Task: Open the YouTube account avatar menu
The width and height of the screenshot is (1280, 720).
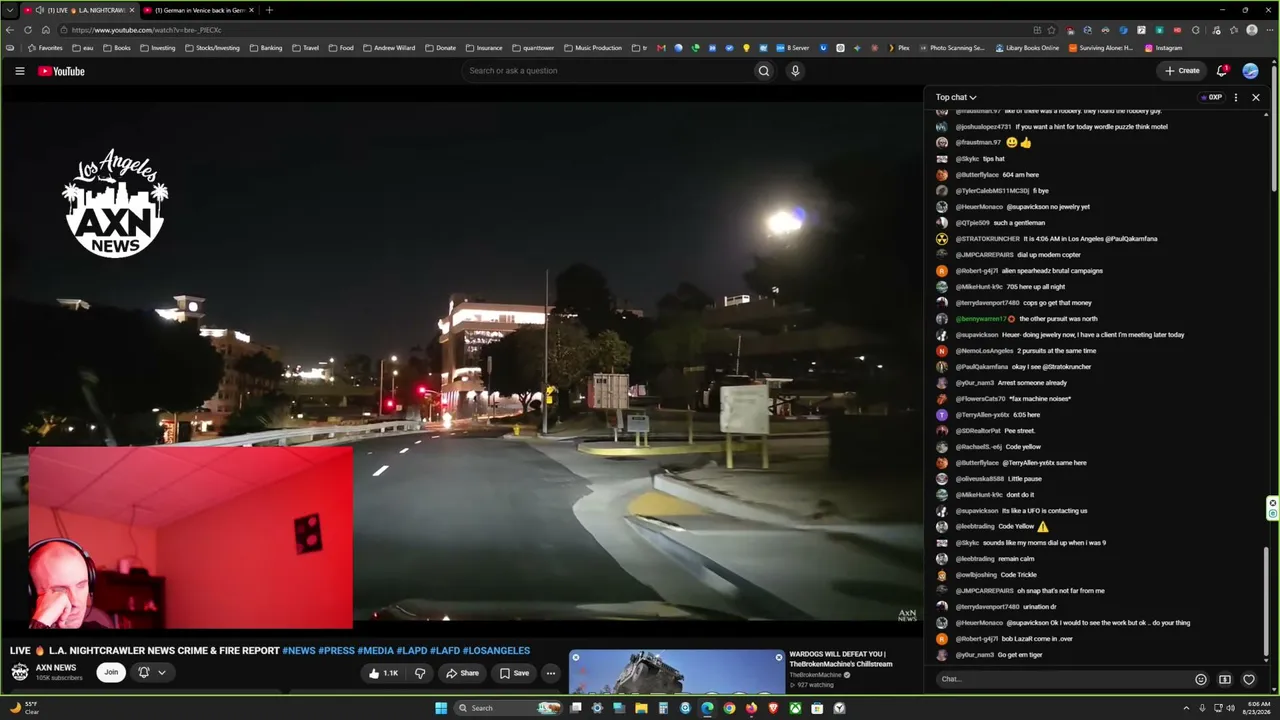Action: (1250, 71)
